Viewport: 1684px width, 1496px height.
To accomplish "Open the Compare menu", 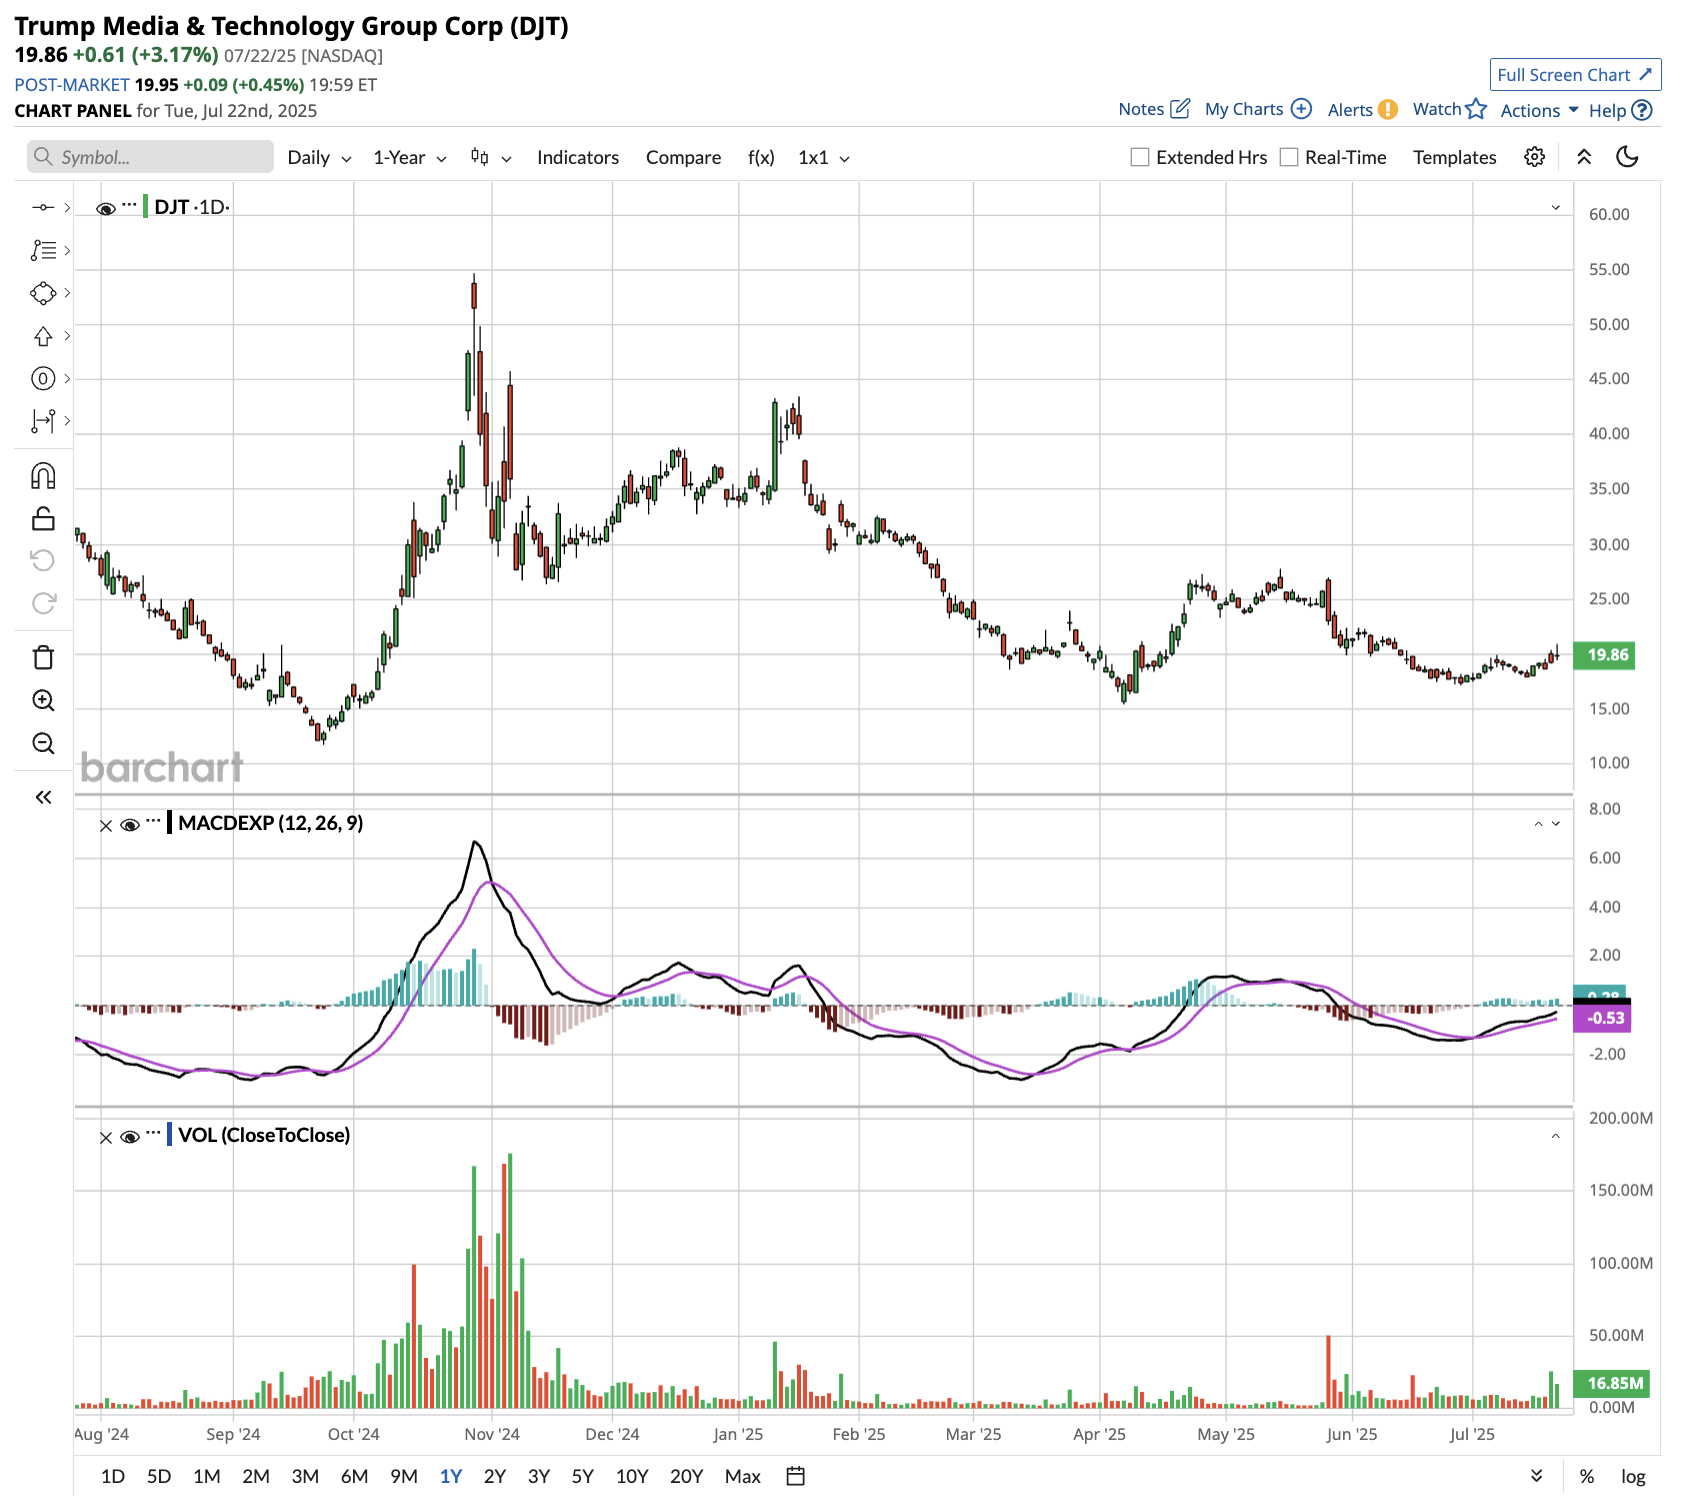I will click(x=683, y=157).
